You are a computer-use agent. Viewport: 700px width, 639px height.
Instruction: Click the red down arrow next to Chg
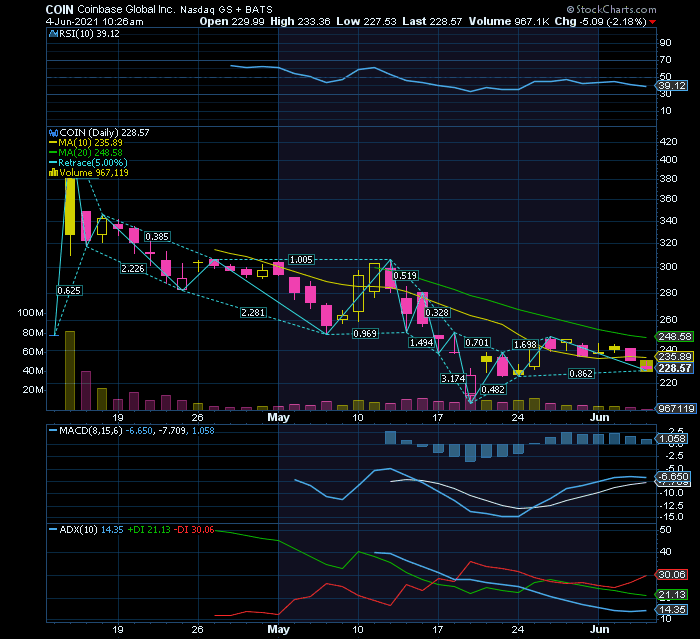tap(653, 22)
